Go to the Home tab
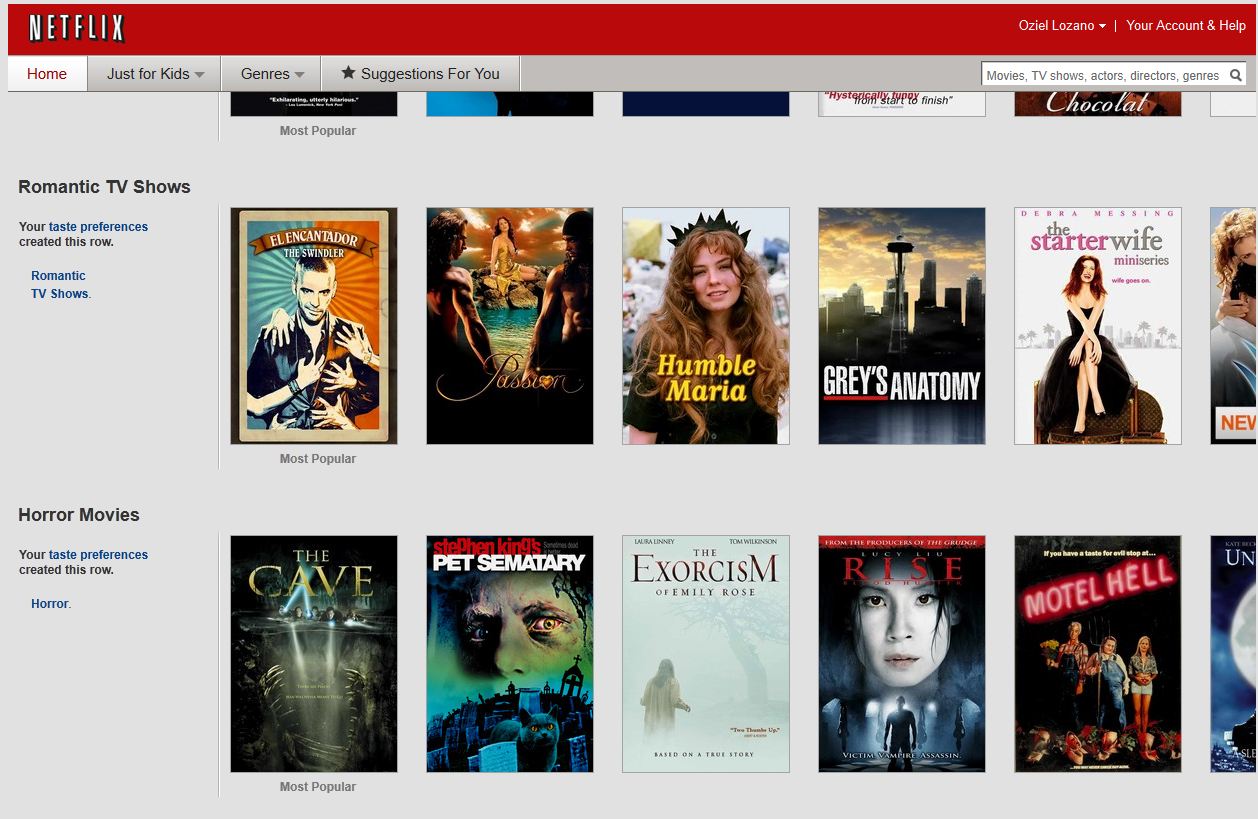 tap(47, 74)
